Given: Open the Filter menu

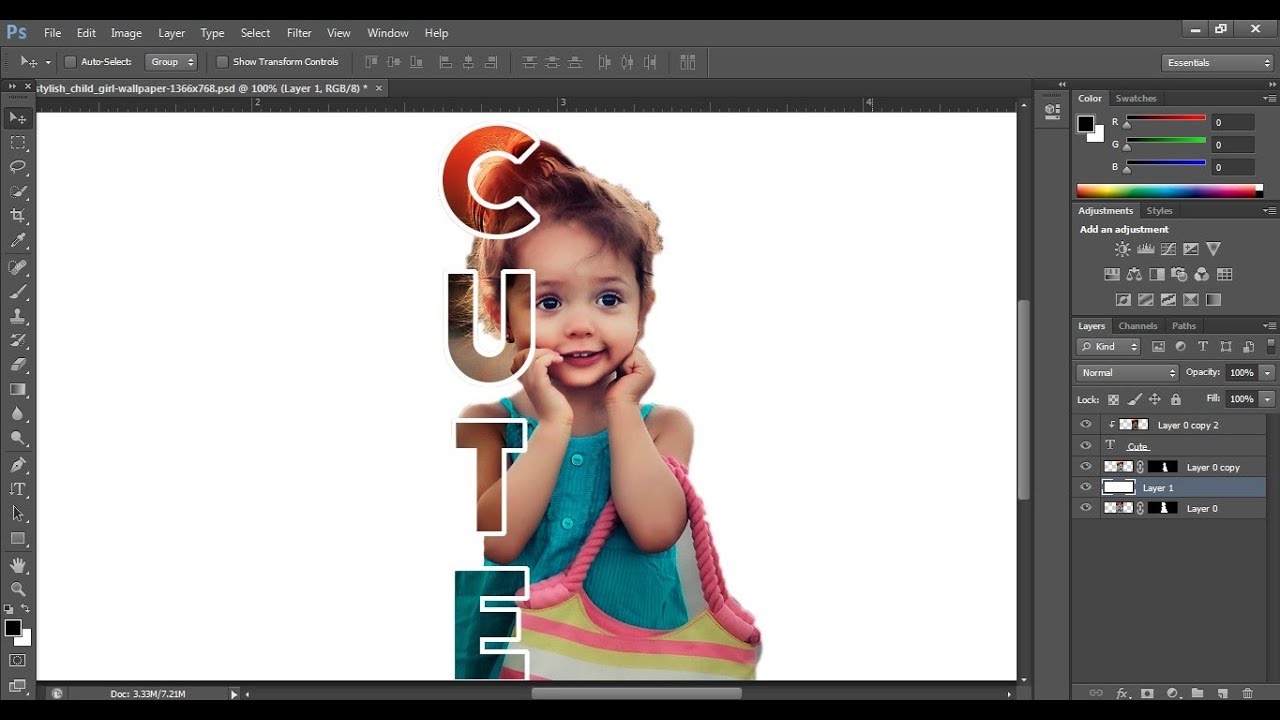Looking at the screenshot, I should tap(299, 33).
